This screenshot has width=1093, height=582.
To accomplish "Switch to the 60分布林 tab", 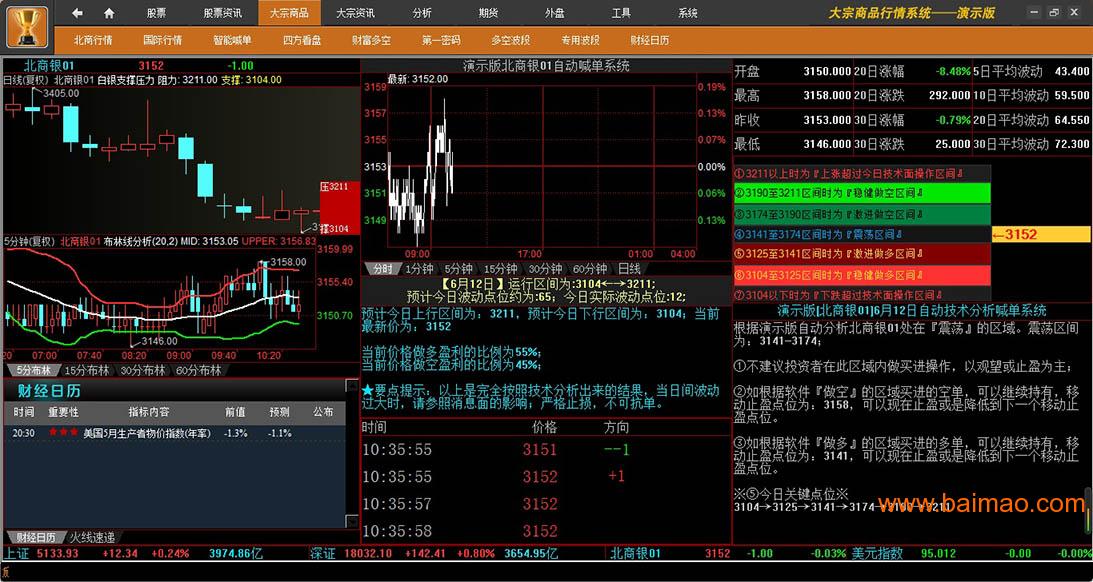I will point(198,370).
